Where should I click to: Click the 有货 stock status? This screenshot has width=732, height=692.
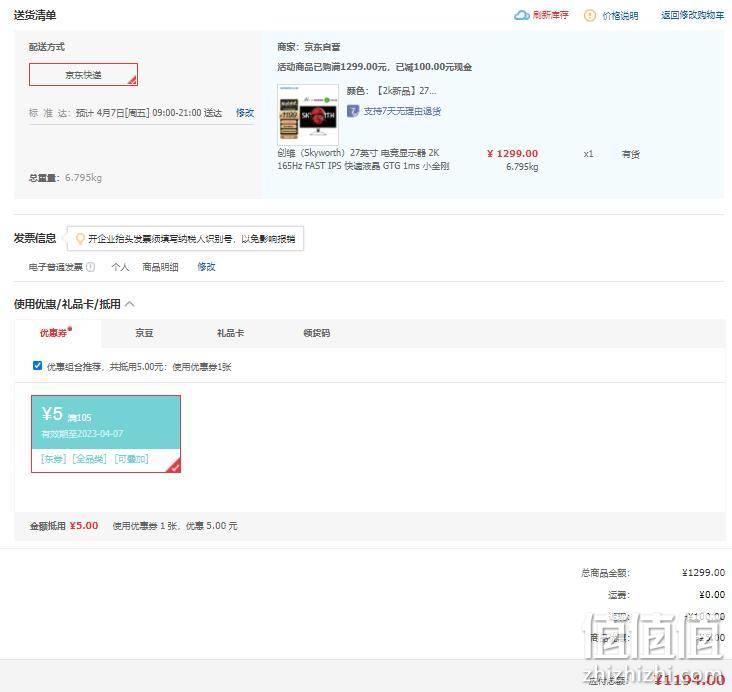coord(631,154)
